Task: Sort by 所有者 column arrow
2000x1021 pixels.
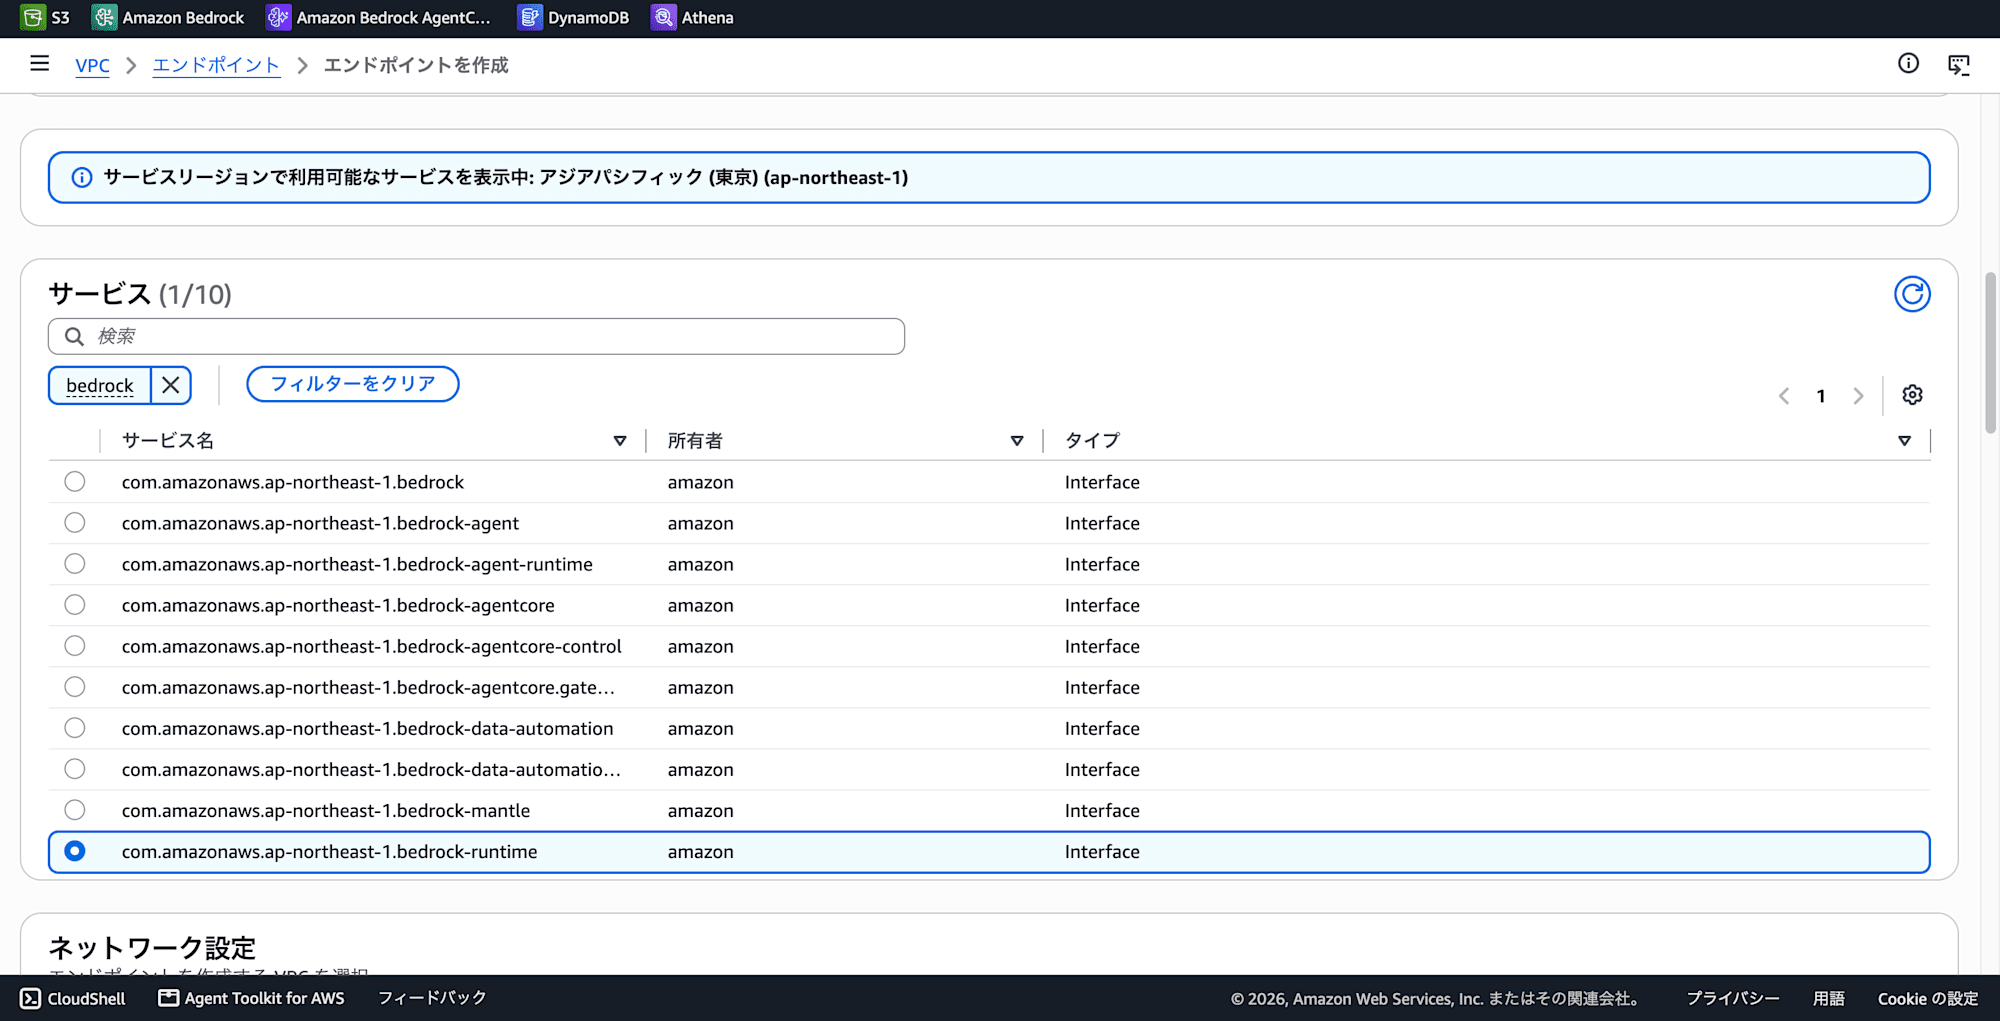Action: tap(1017, 441)
